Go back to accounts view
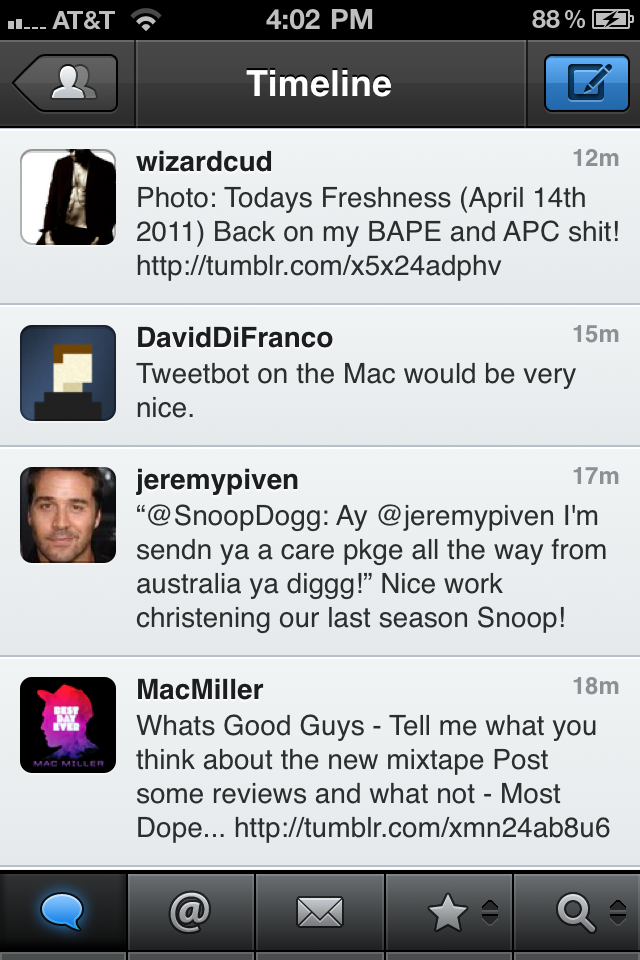640x960 pixels. coord(66,83)
